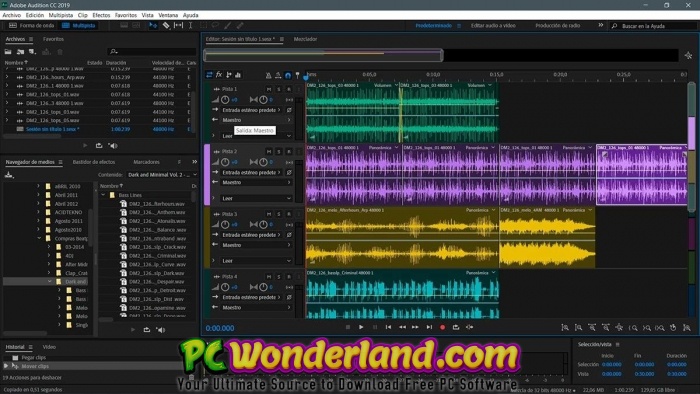Open file icon in Archivos panel
This screenshot has height=394, width=700.
(8, 52)
